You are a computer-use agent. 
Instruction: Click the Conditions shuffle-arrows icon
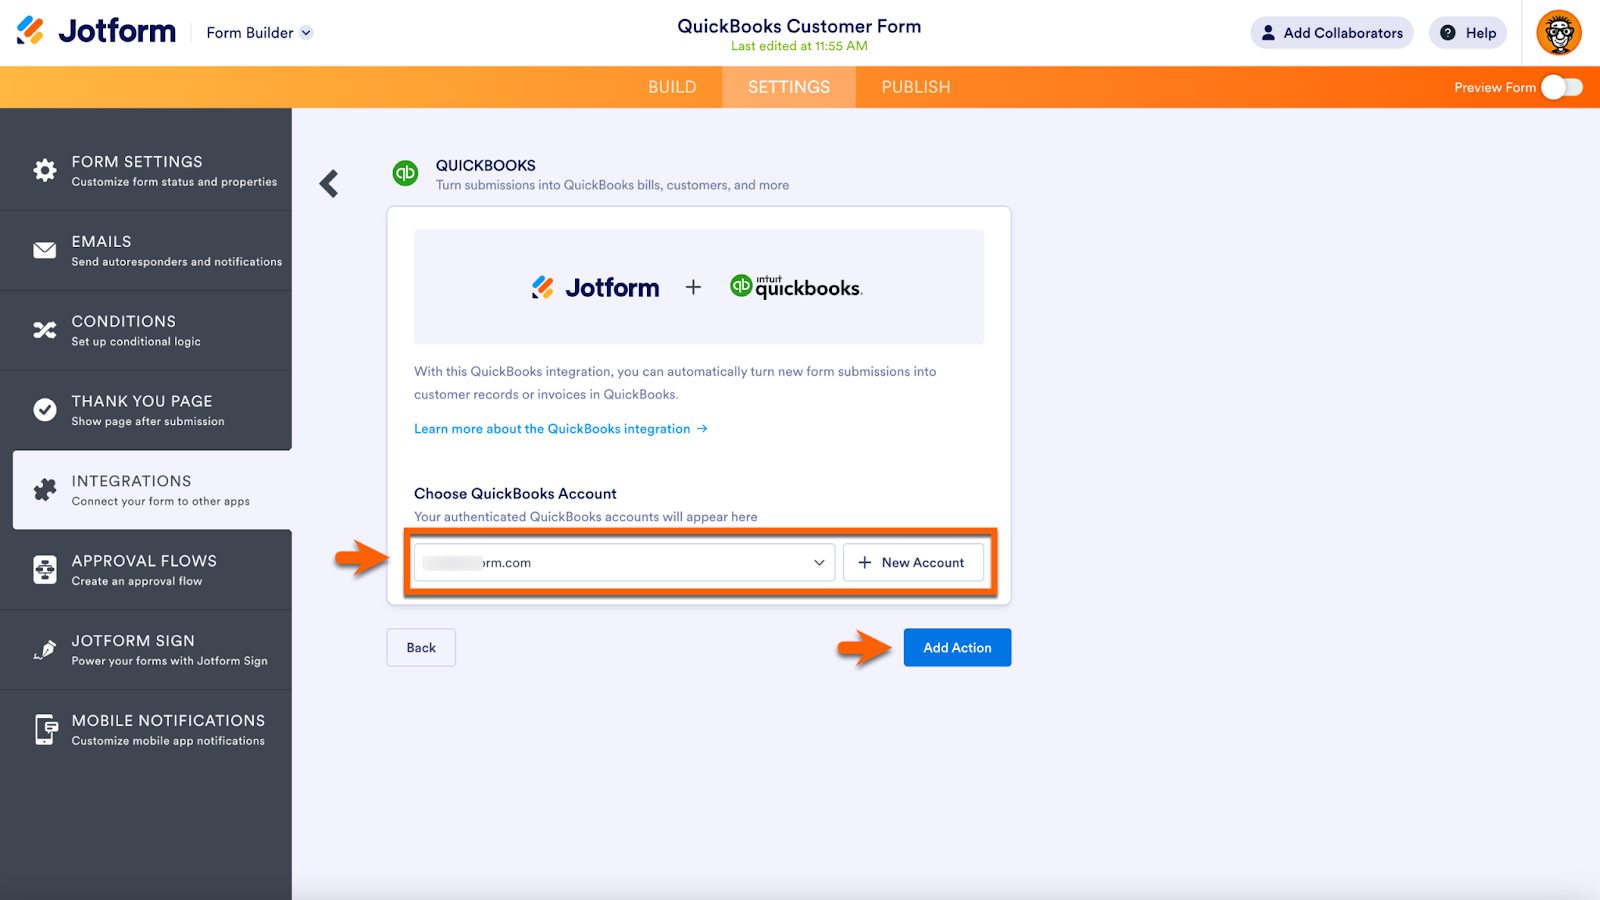click(45, 330)
